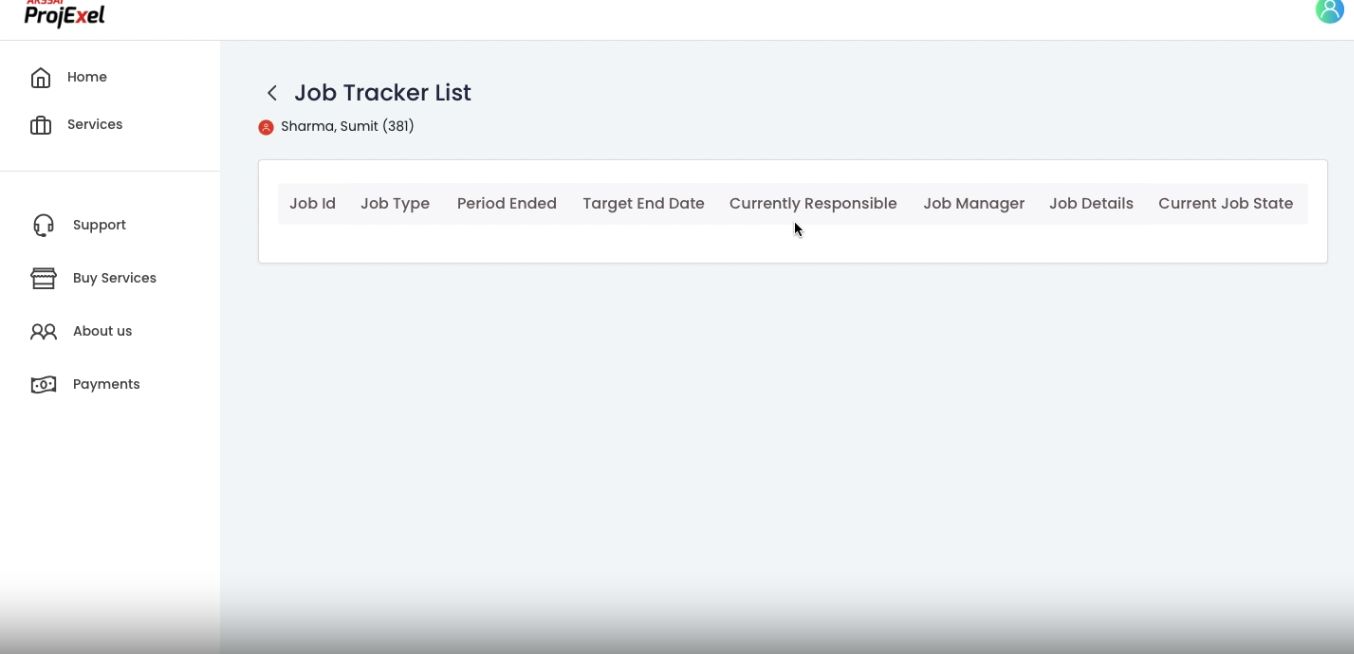1354x654 pixels.
Task: Click the Job Id column header
Action: coord(312,203)
